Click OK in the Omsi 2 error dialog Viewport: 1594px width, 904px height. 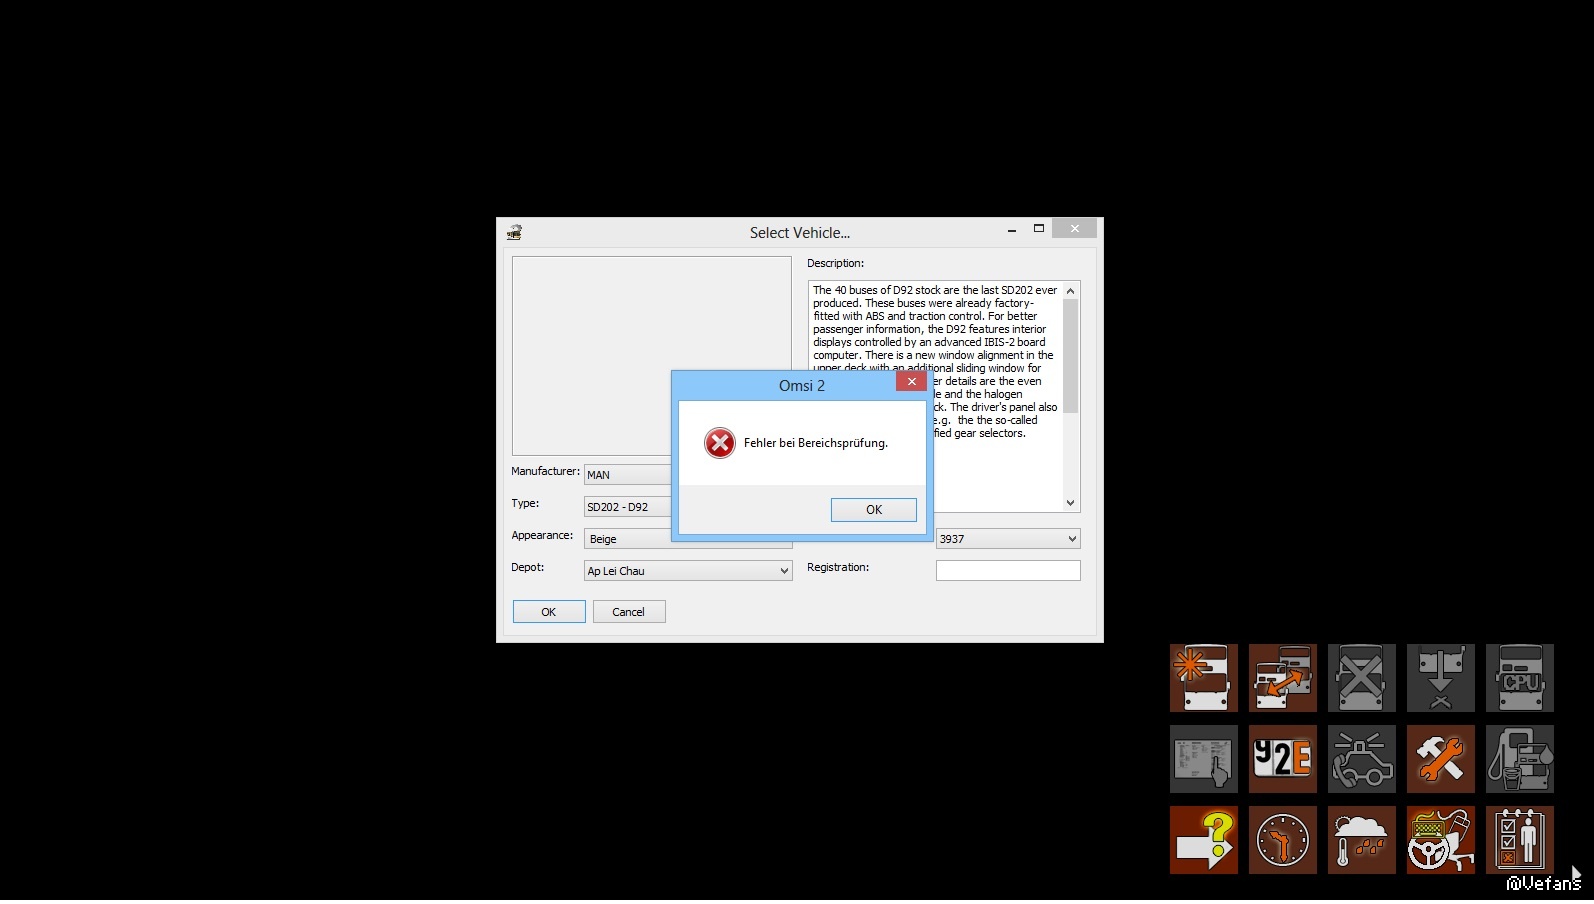click(x=874, y=510)
